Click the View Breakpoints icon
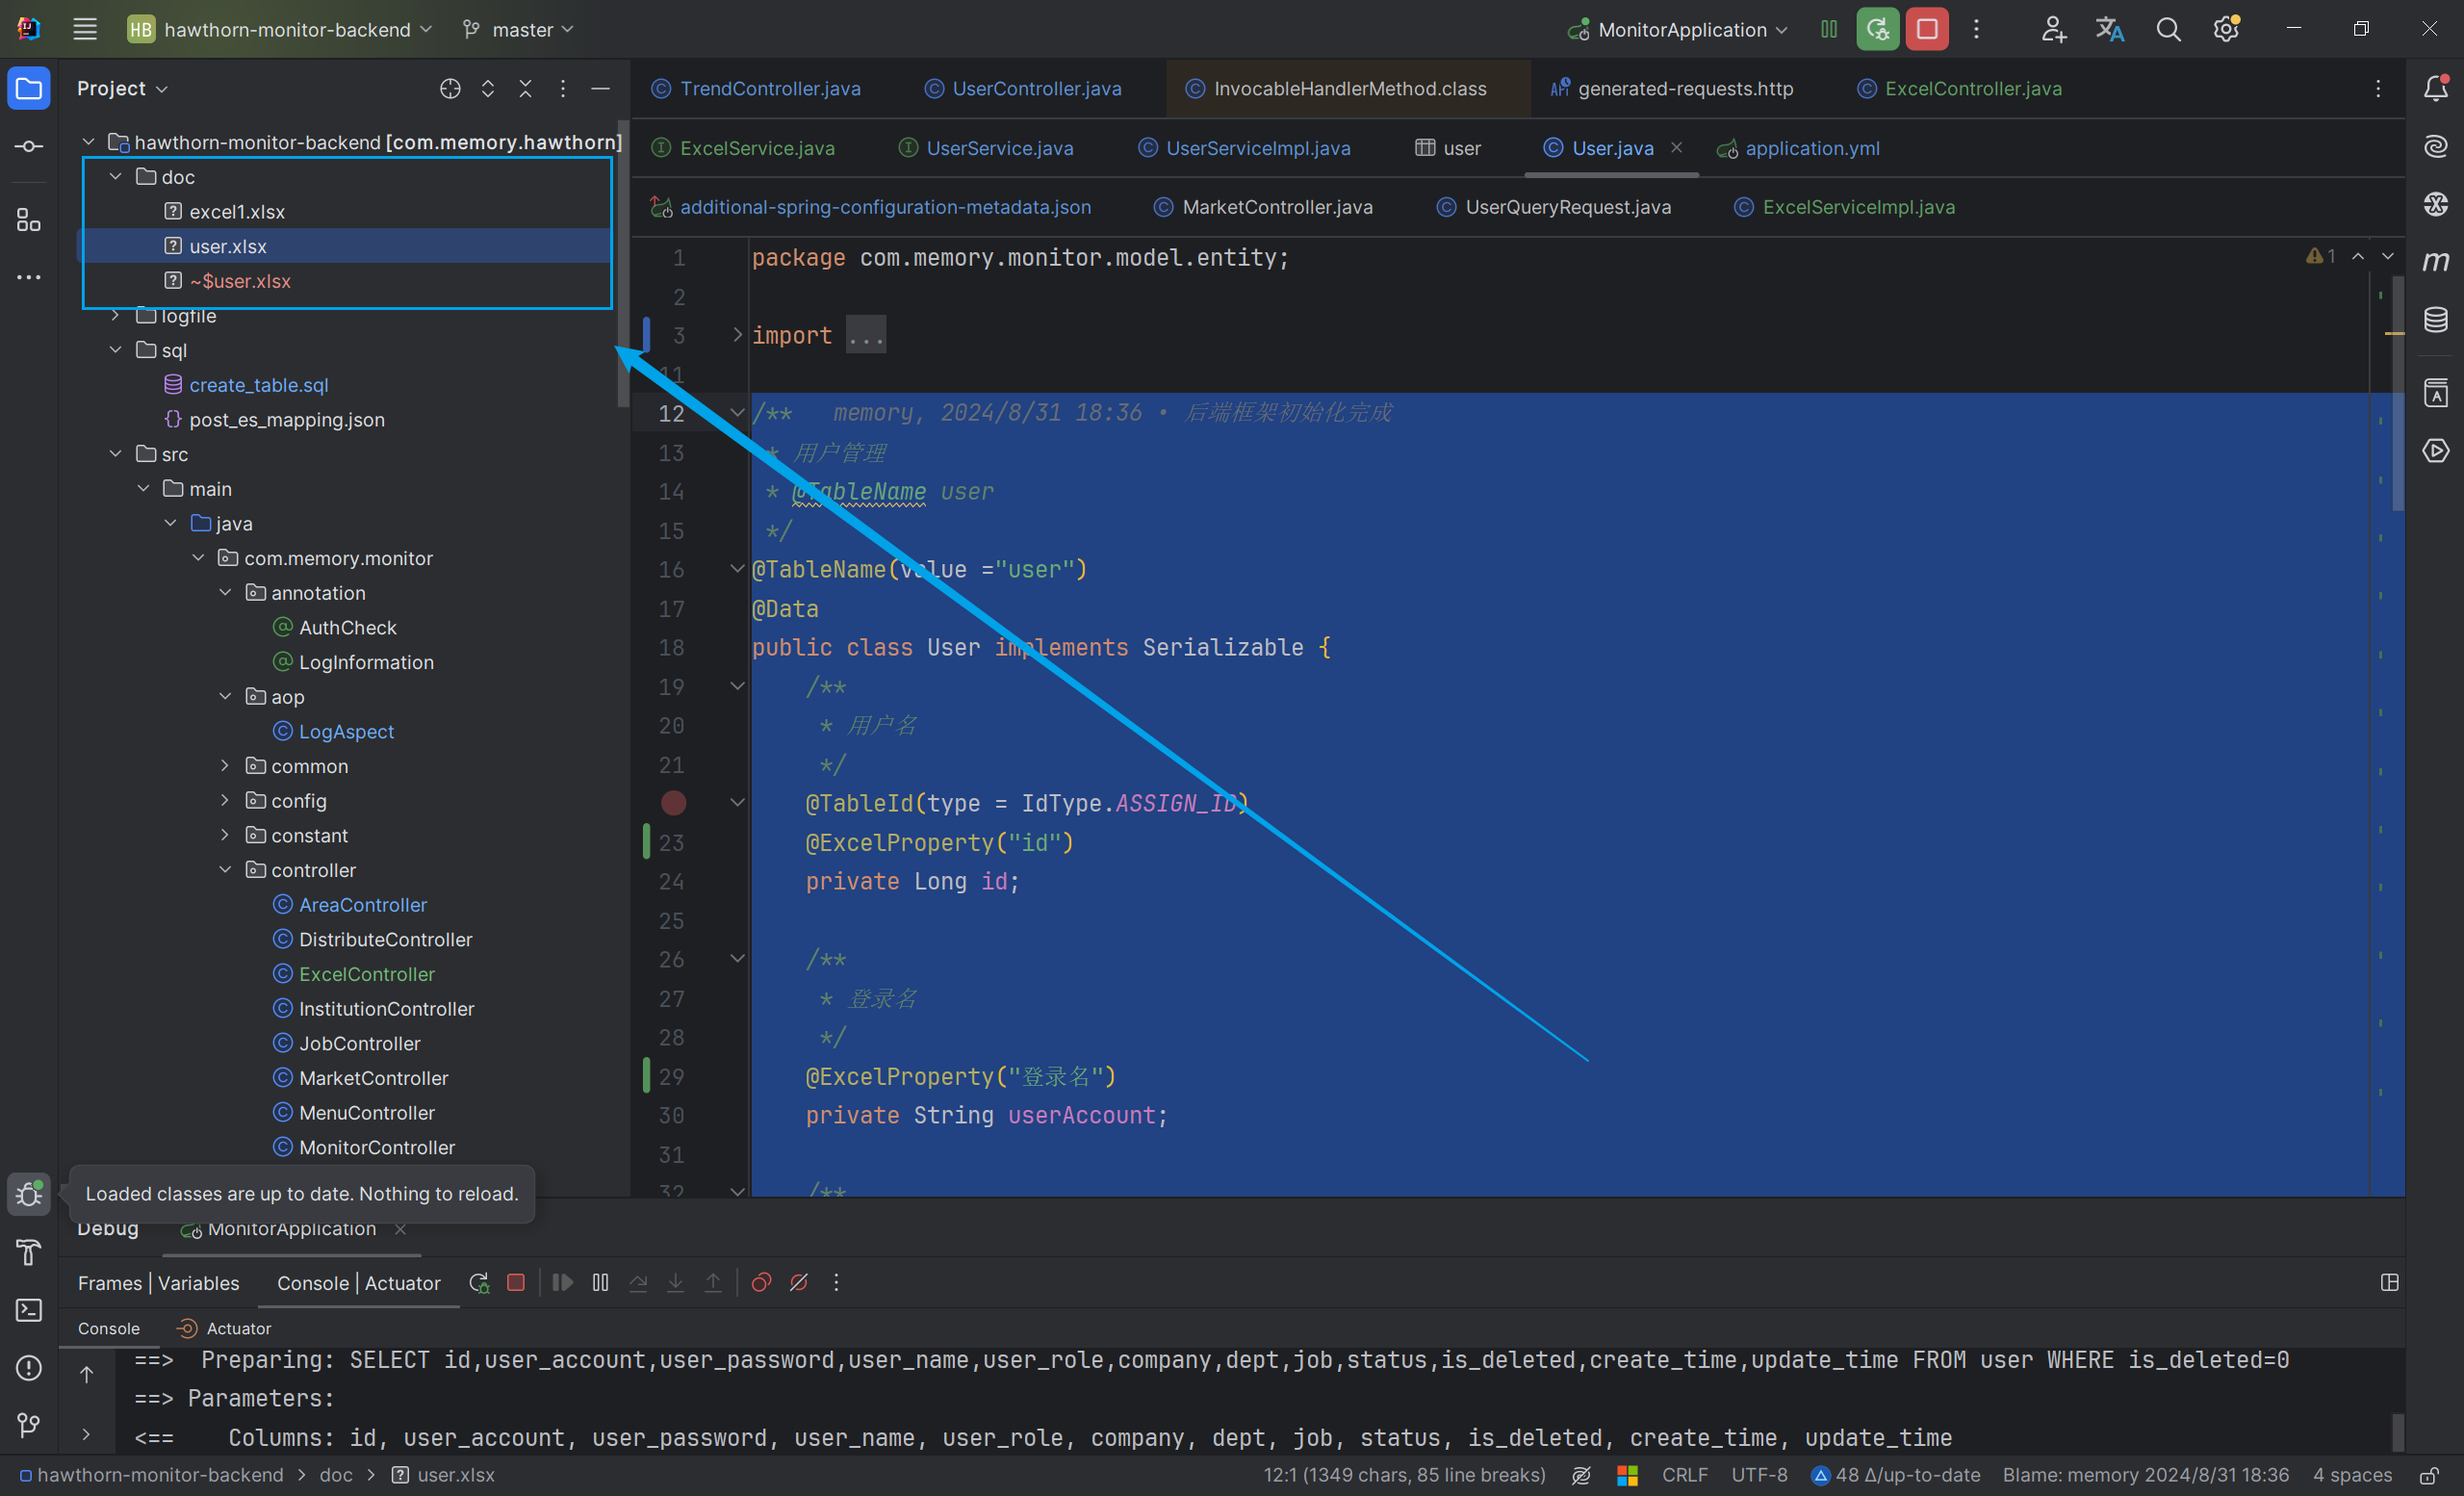Screen dimensions: 2464x1496 761,1283
